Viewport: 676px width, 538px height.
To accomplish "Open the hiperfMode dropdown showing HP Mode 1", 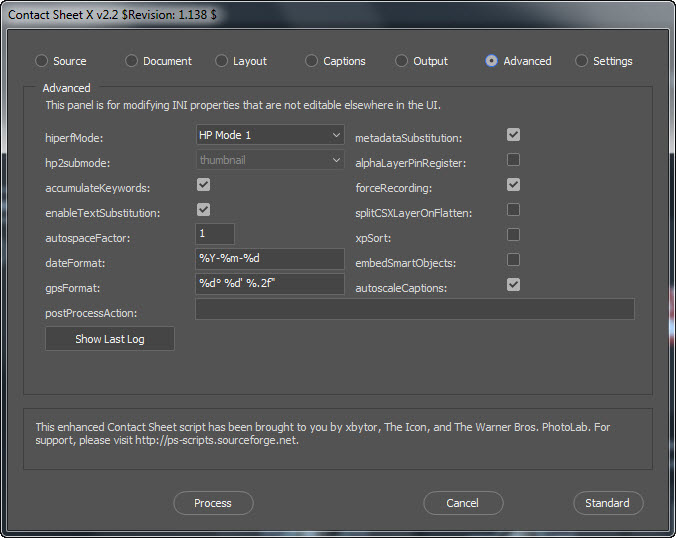I will (x=270, y=135).
